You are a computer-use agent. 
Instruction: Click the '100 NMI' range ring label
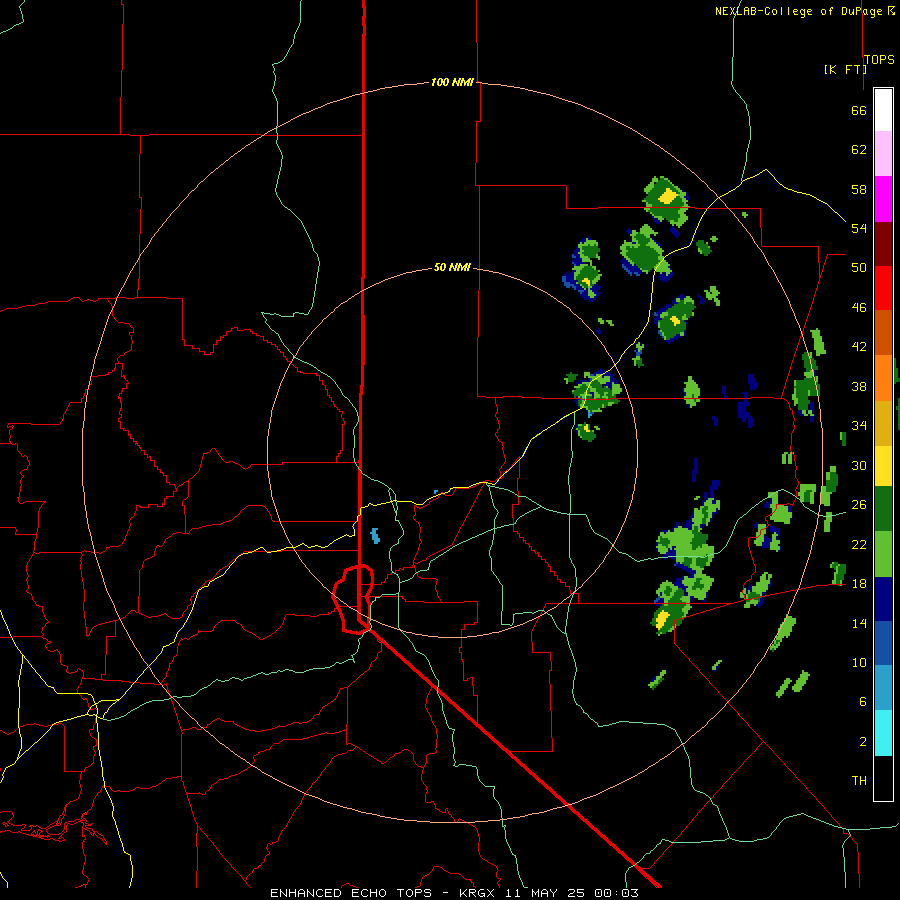452,83
